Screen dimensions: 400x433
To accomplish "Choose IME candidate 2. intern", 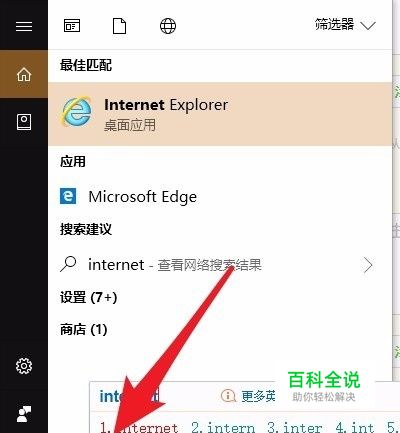I will point(223,427).
